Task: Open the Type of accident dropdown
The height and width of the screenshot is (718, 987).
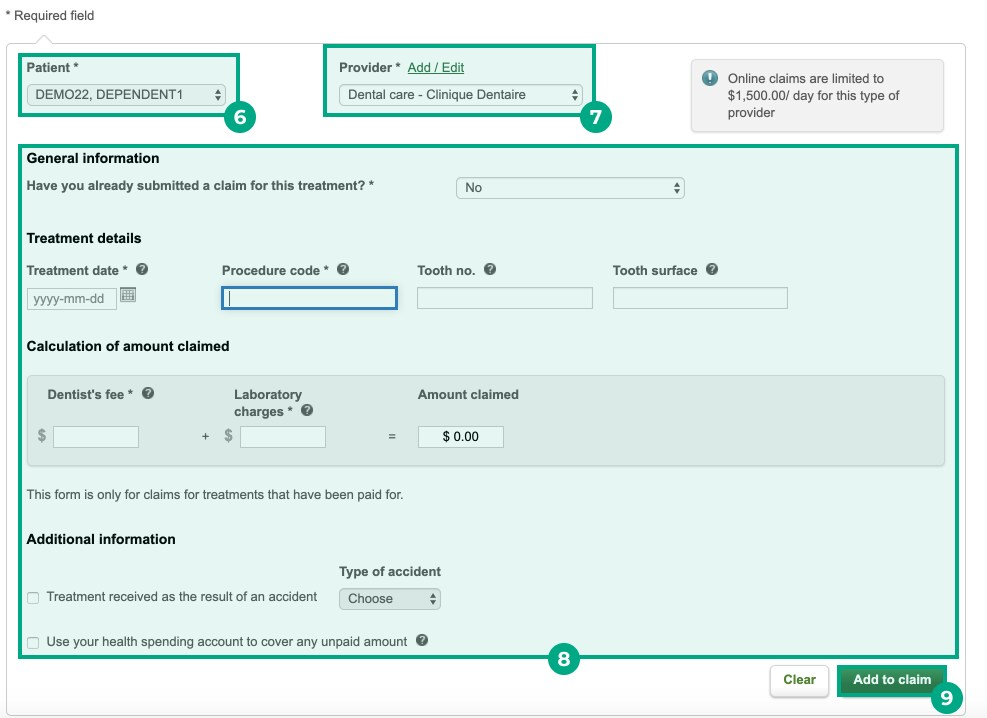Action: (390, 598)
